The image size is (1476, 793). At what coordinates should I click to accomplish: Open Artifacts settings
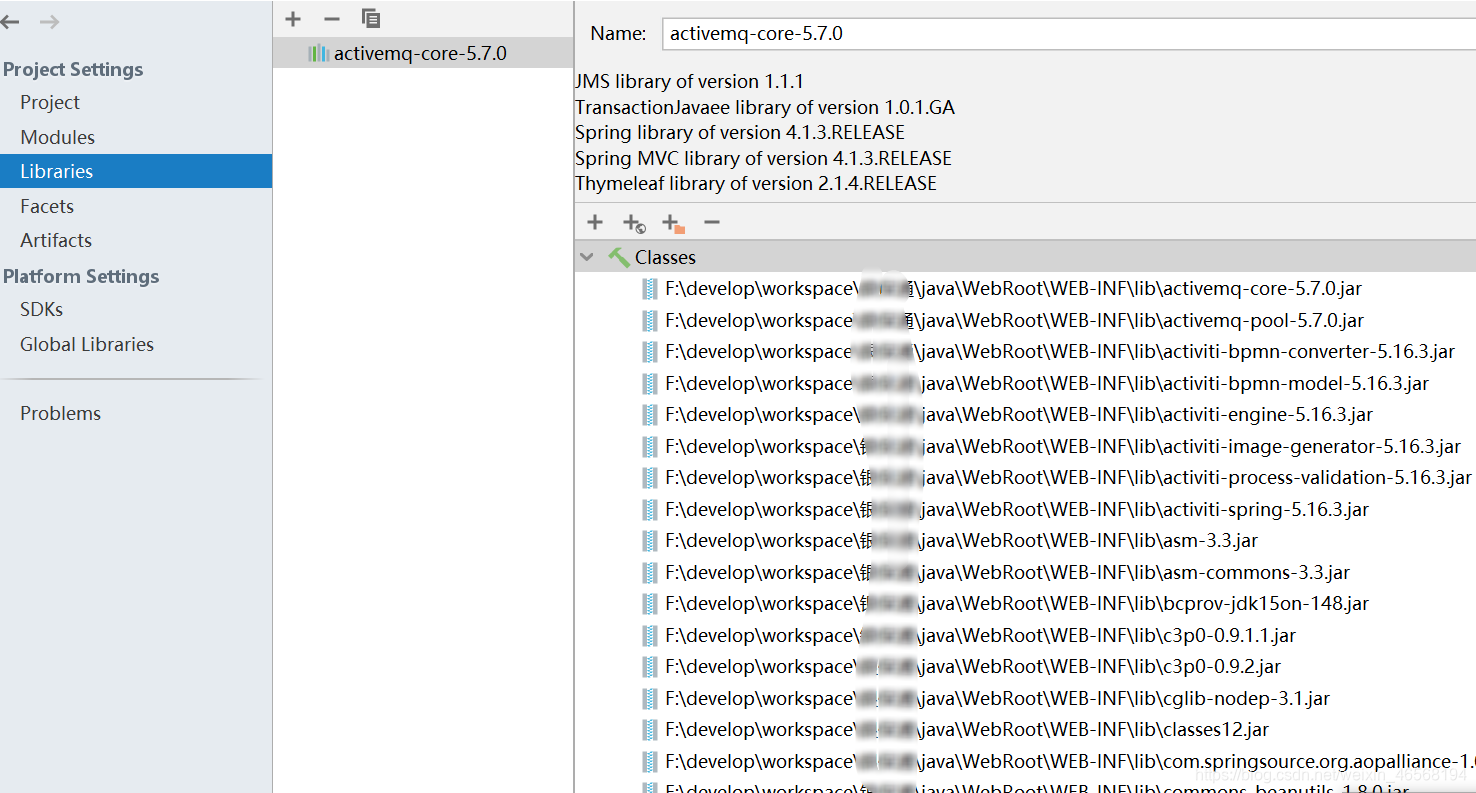56,240
